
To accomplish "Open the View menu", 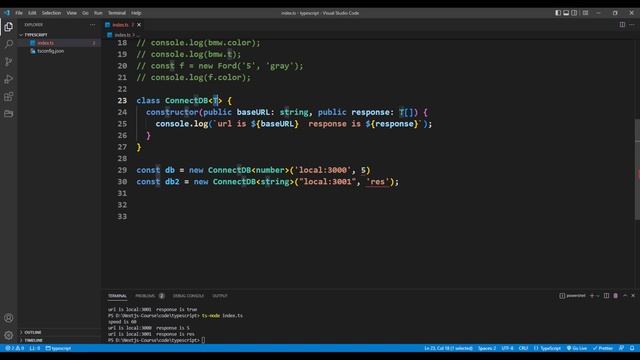I will pos(71,13).
